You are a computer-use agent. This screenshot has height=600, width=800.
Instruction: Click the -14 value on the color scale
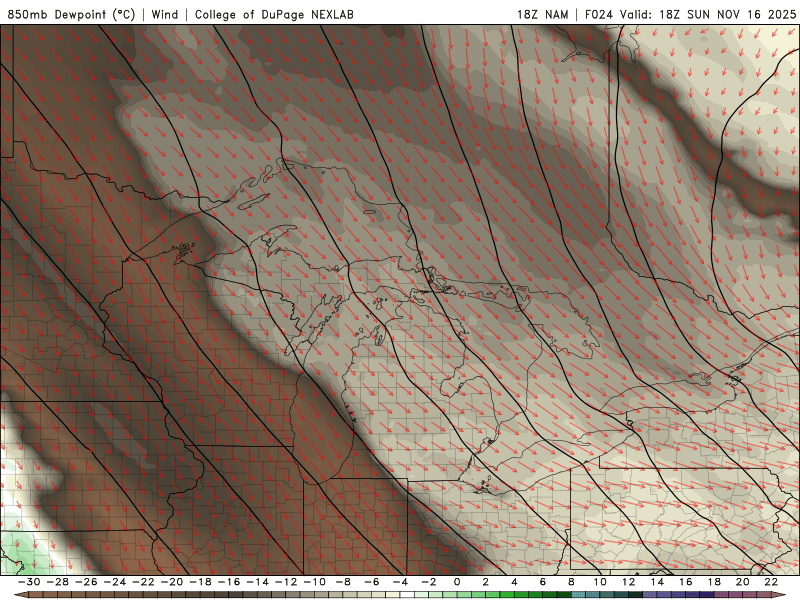coord(258,582)
